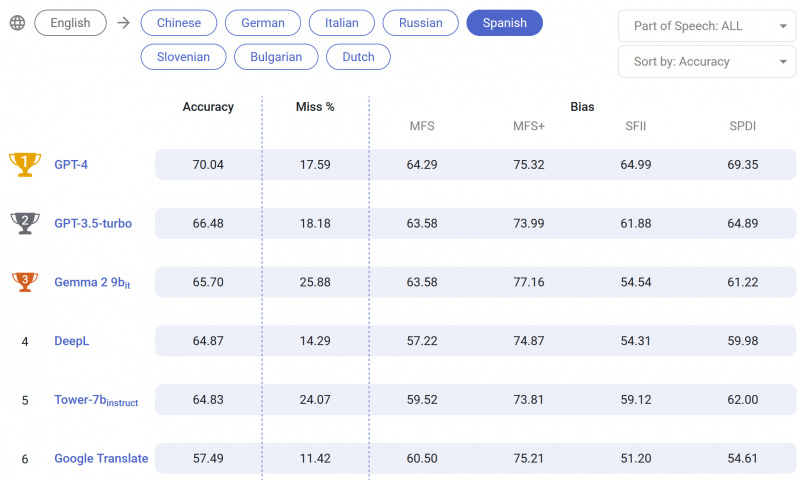Select the Bulgarian language button
Screen dimensions: 800x480
pyautogui.click(x=276, y=57)
